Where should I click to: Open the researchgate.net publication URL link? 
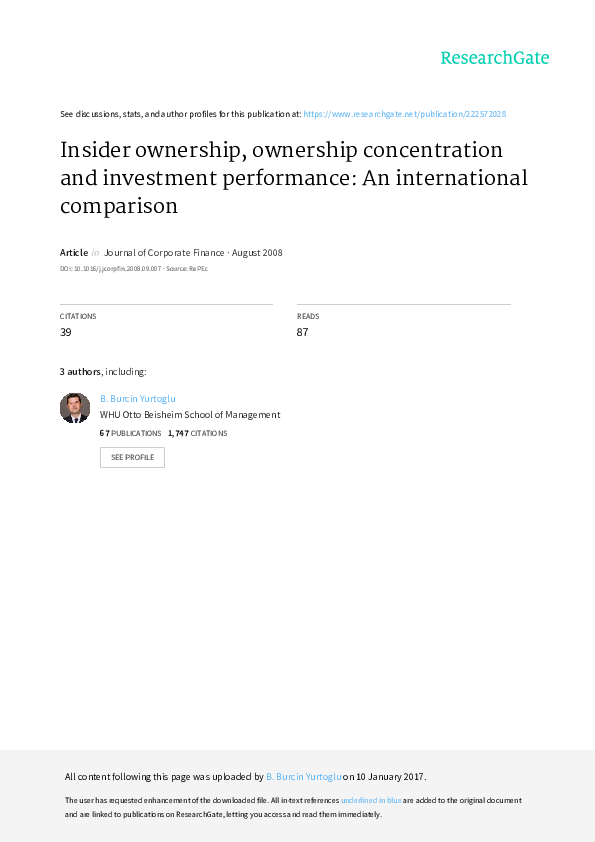click(x=404, y=114)
